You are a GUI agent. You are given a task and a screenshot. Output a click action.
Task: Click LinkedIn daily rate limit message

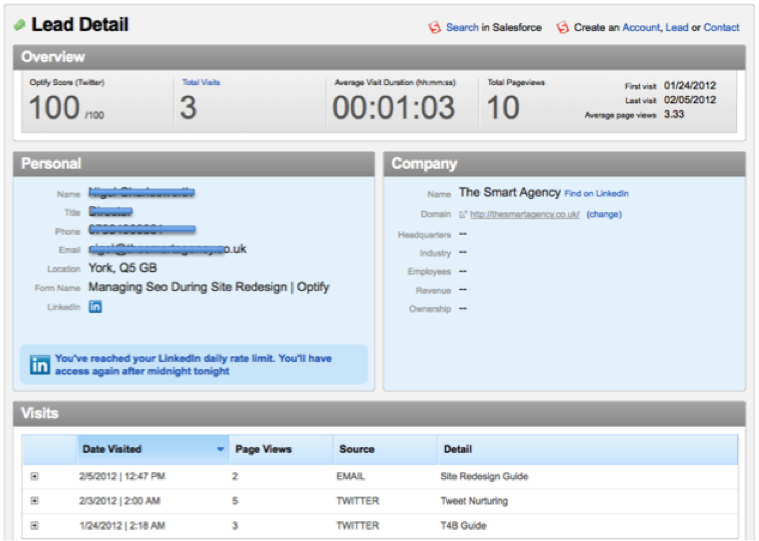coord(193,365)
